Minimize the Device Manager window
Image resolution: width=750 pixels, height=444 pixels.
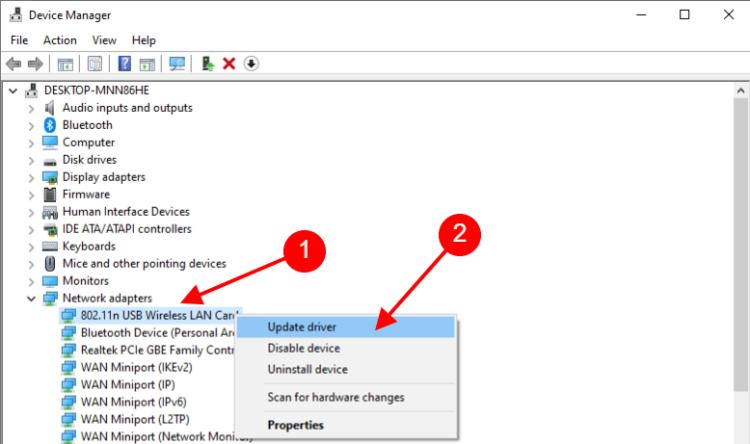tap(641, 15)
